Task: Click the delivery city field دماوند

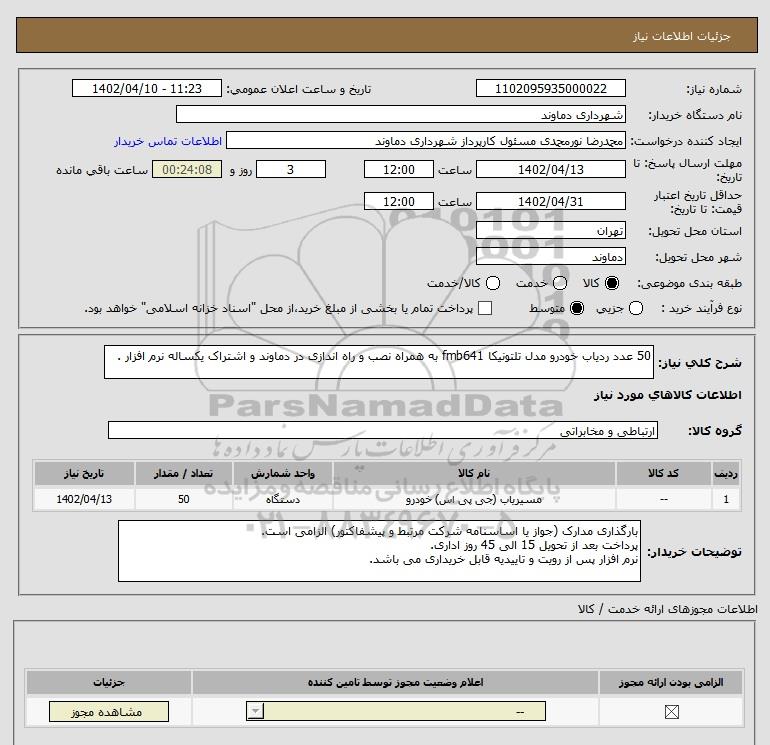Action: [550, 256]
